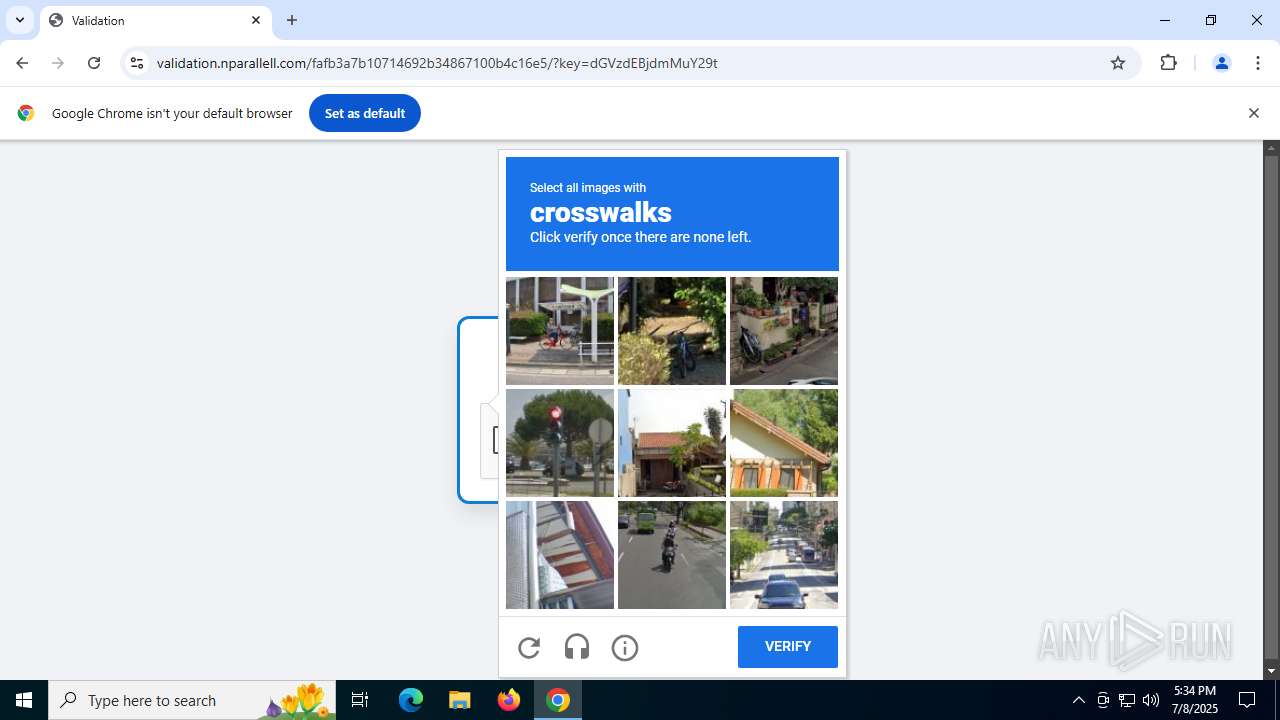The height and width of the screenshot is (720, 1280).
Task: Open volume control tray icon
Action: pyautogui.click(x=1151, y=700)
